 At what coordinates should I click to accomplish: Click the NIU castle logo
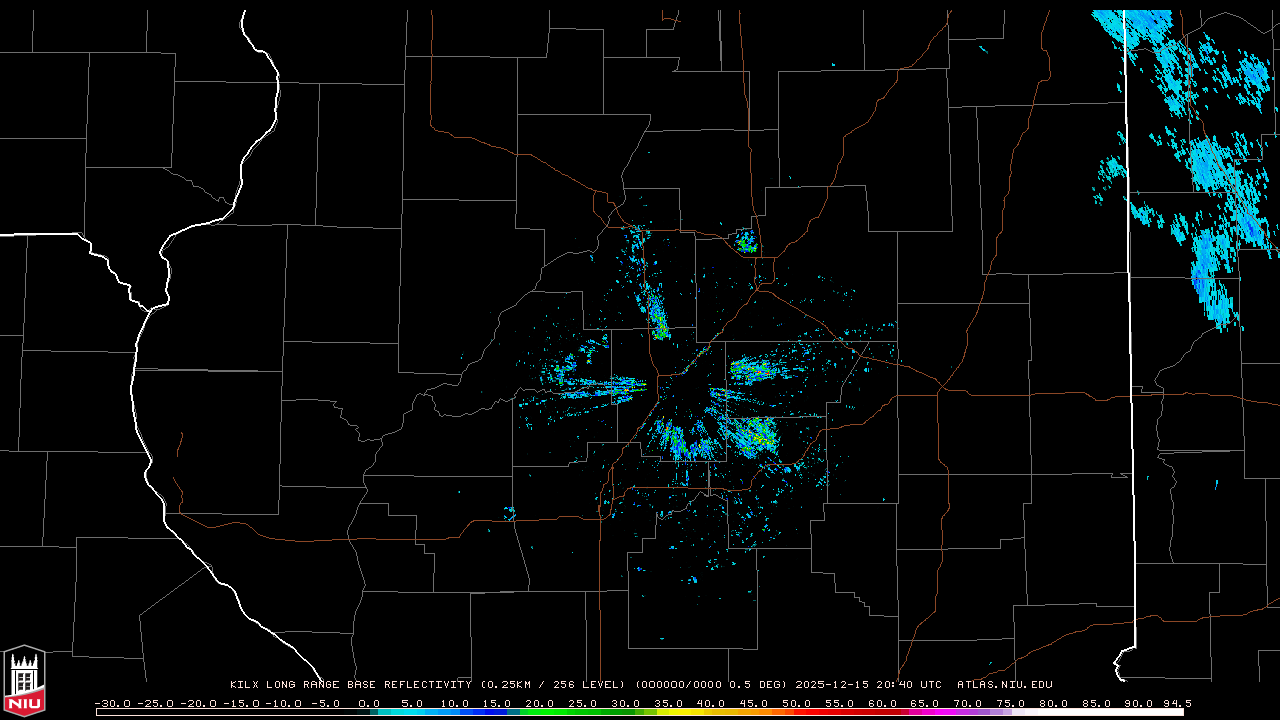pos(24,682)
